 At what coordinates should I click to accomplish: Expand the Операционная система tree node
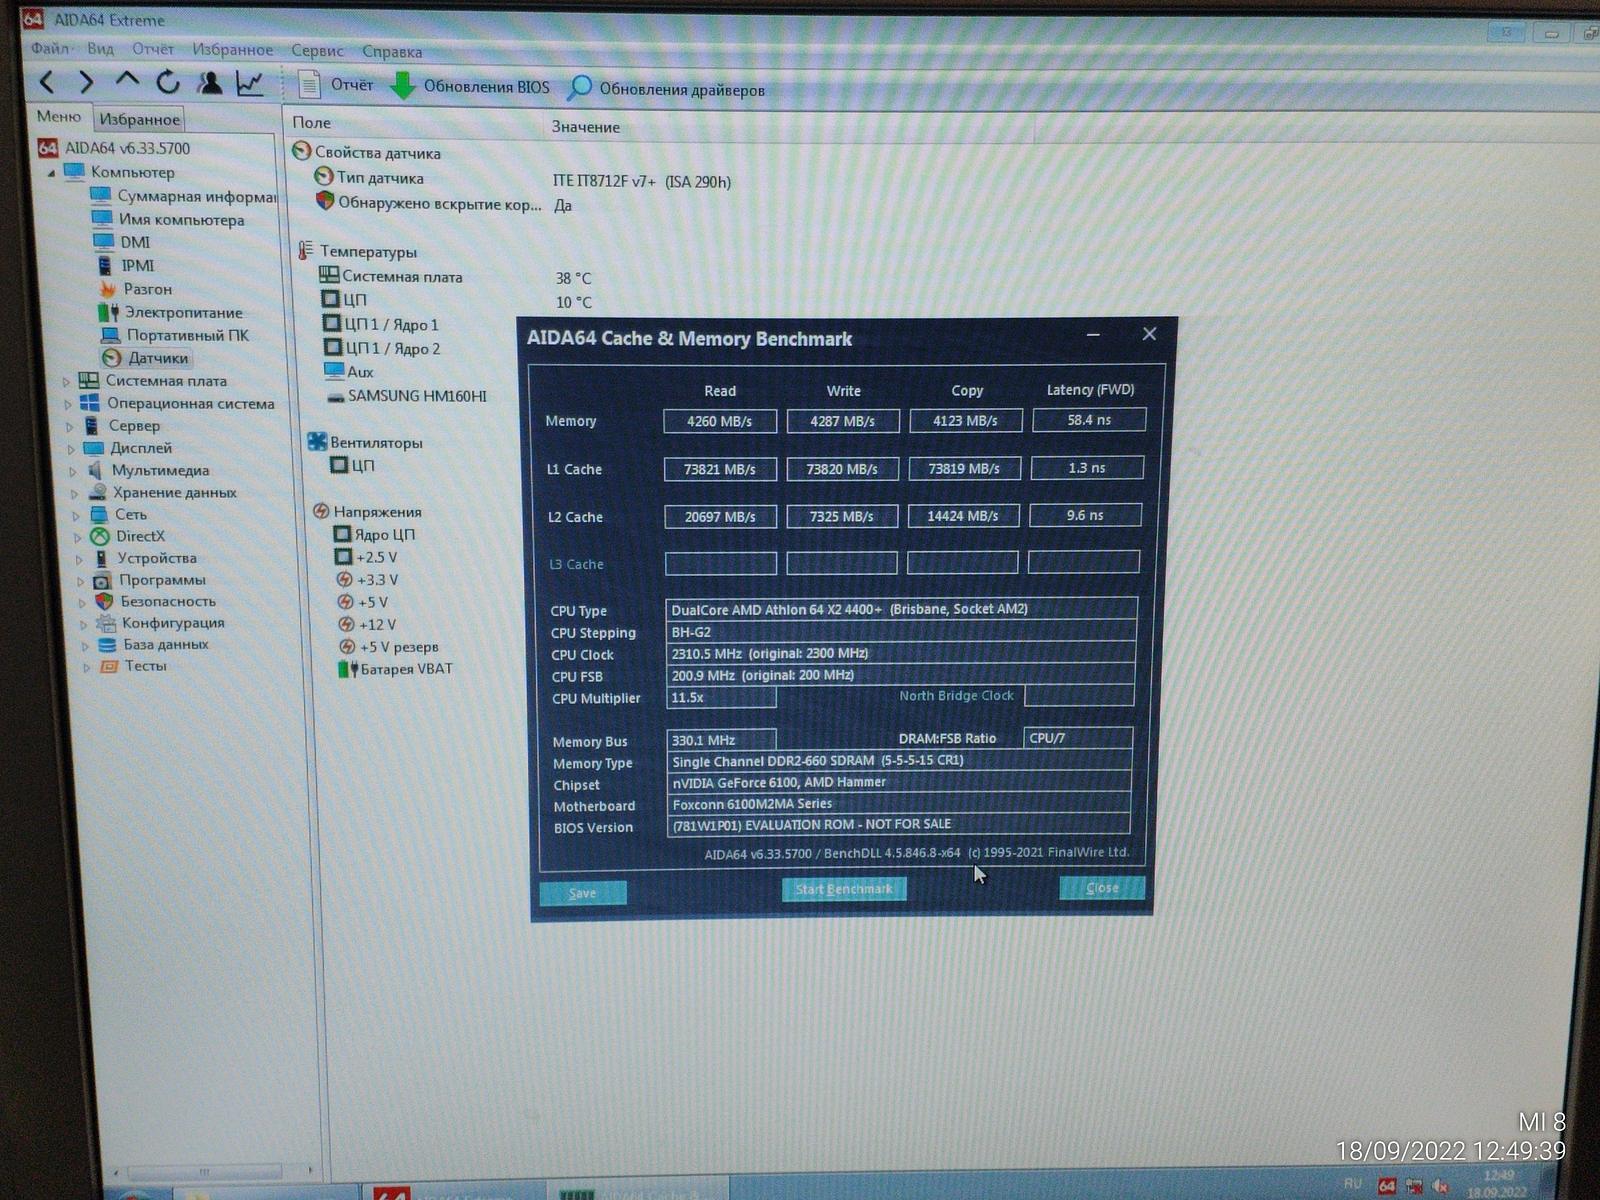(x=68, y=404)
